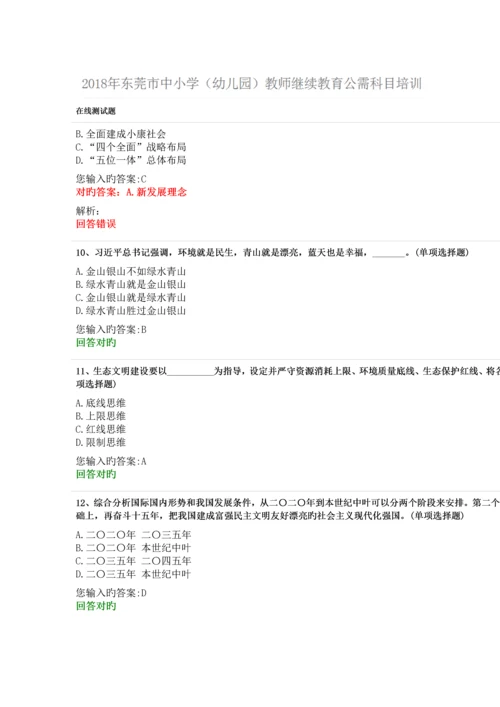Click question 11's entered answer A line
The width and height of the screenshot is (500, 707).
pos(111,461)
